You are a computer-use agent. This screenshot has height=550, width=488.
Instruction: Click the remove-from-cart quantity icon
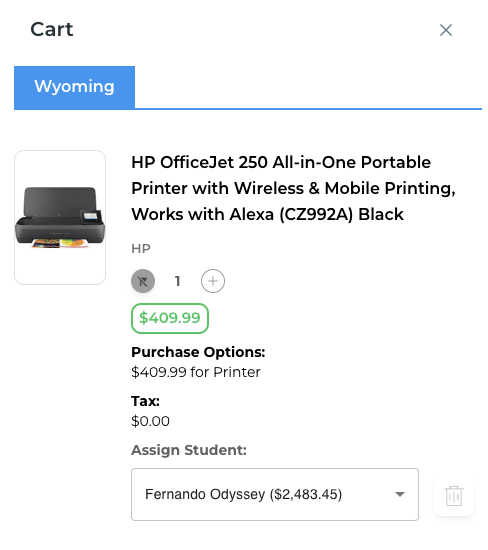(x=143, y=281)
